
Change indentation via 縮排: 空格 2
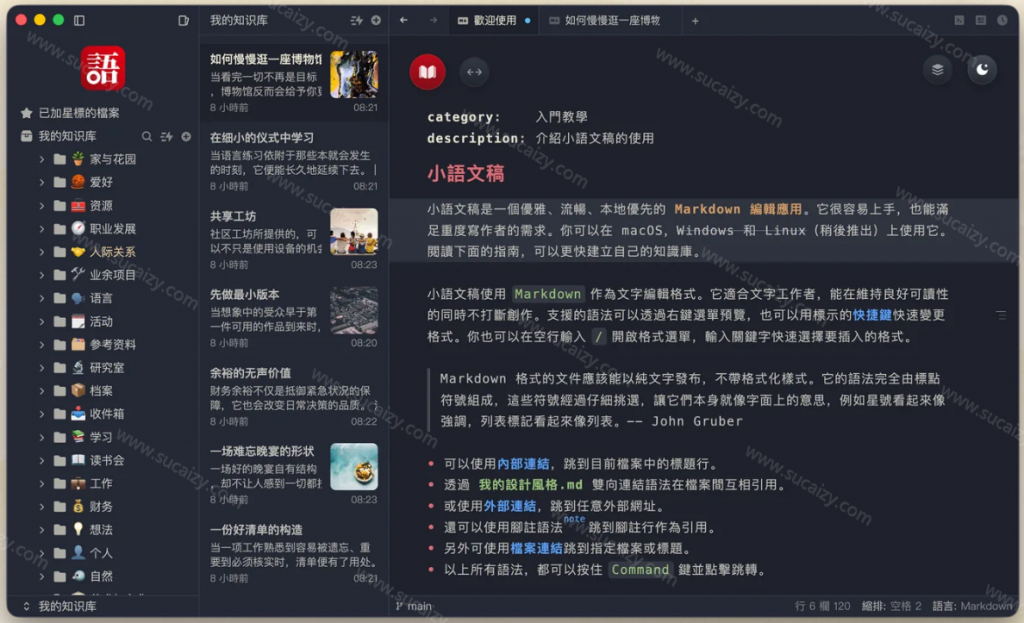[x=891, y=606]
